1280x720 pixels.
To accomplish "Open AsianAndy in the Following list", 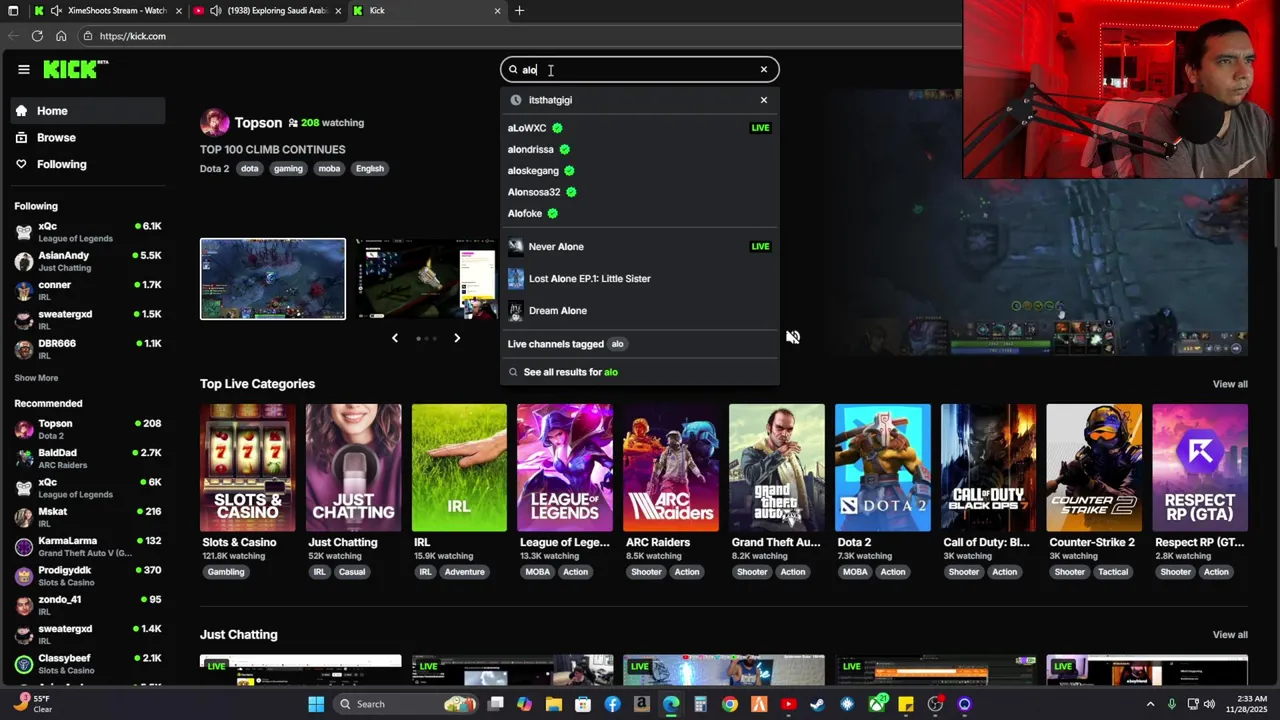I will (87, 261).
